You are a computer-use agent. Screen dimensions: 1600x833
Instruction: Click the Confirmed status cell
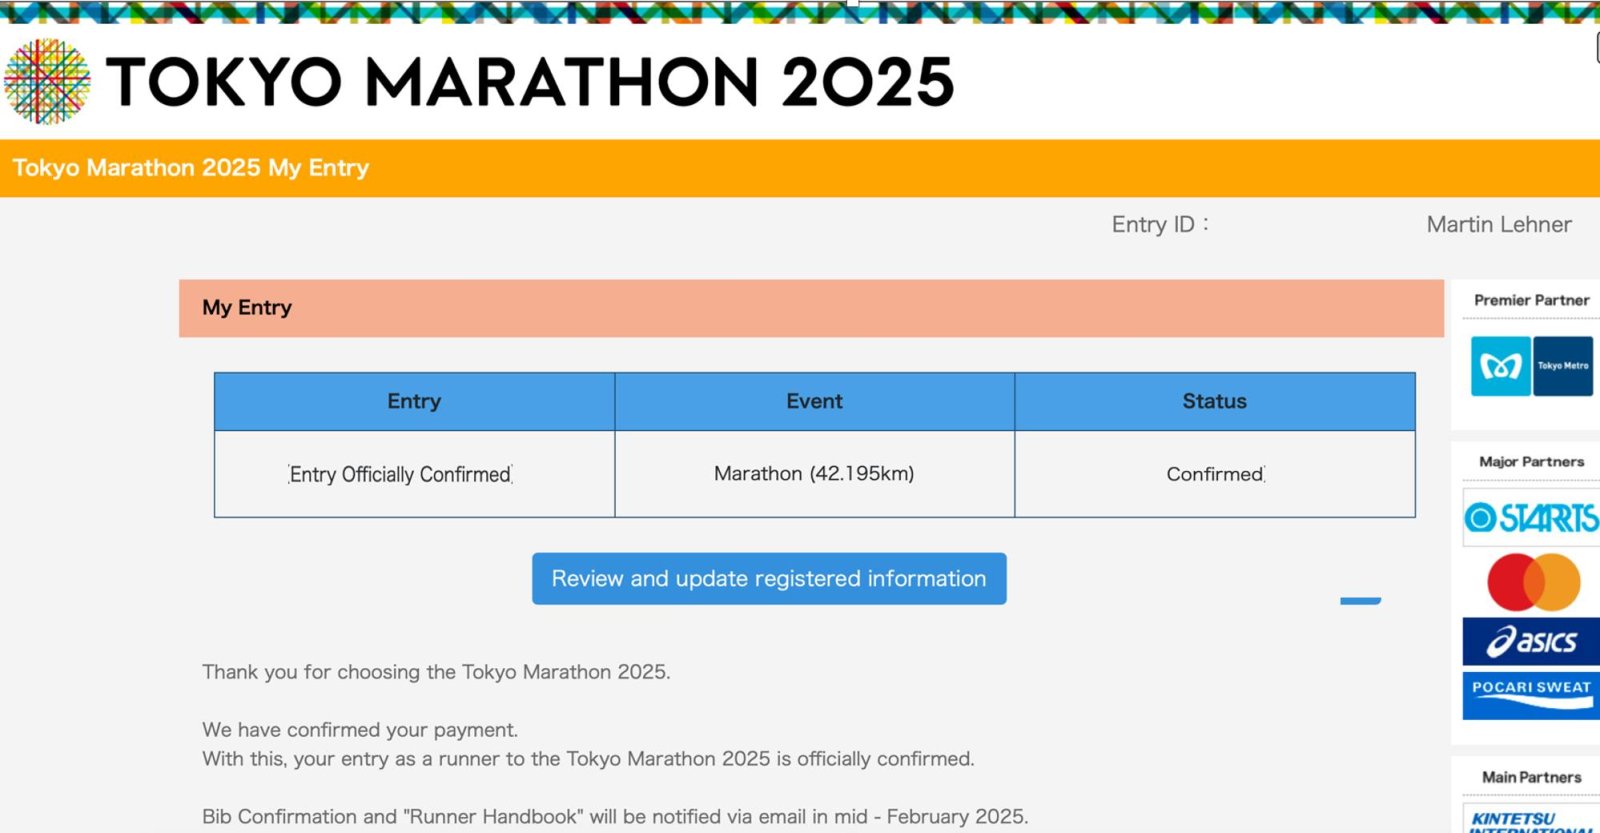point(1215,474)
